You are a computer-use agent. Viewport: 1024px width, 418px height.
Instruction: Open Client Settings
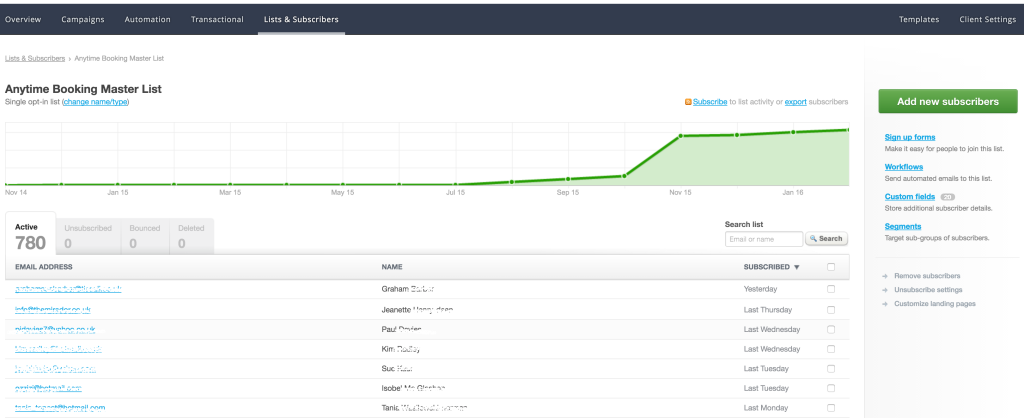click(987, 20)
